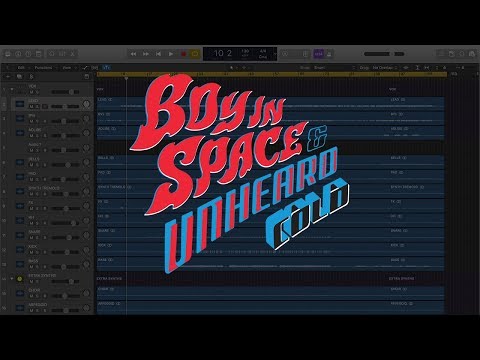Toggle the Flex view icon
This screenshot has height=360, width=480.
click(95, 68)
